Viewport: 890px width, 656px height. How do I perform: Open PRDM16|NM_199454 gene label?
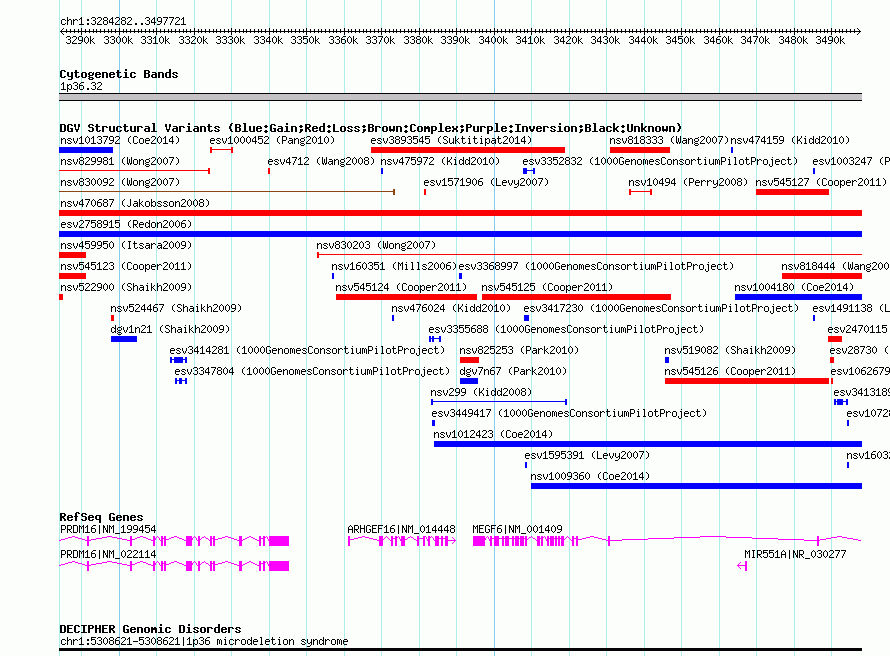tap(108, 529)
